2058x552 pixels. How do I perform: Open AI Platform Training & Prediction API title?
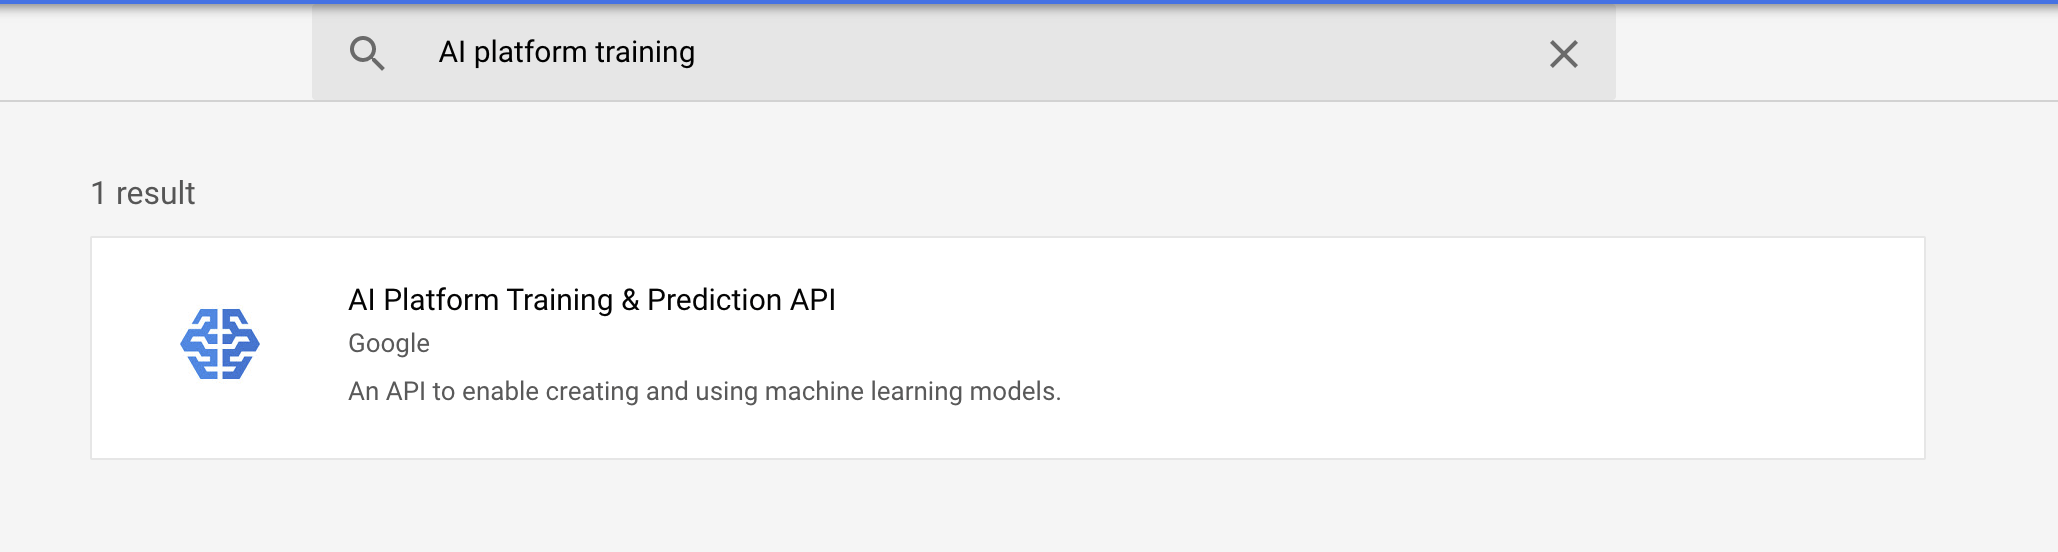tap(591, 300)
